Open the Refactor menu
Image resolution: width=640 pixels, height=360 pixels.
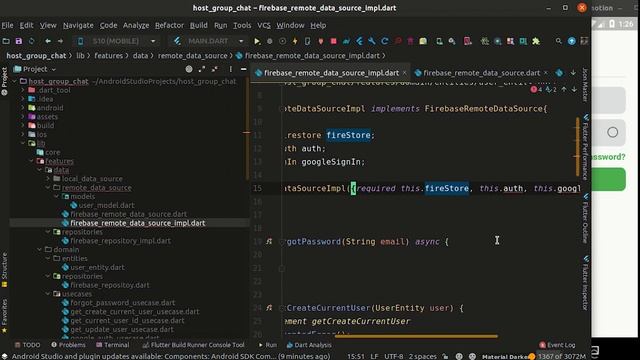coord(169,25)
